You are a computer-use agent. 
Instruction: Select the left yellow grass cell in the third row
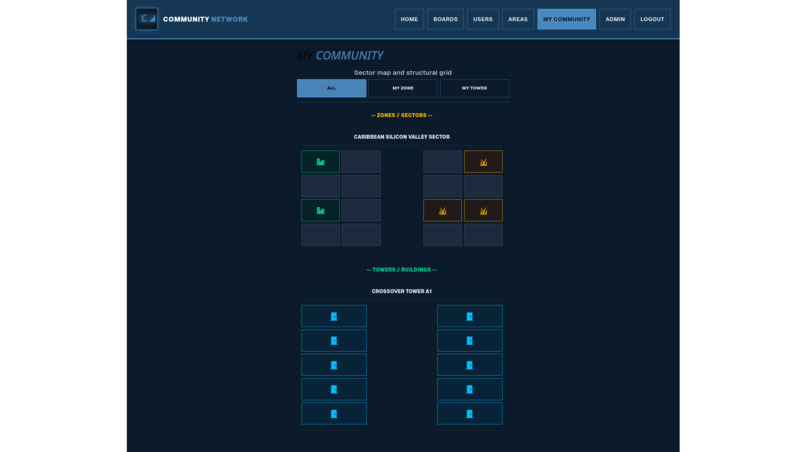442,210
